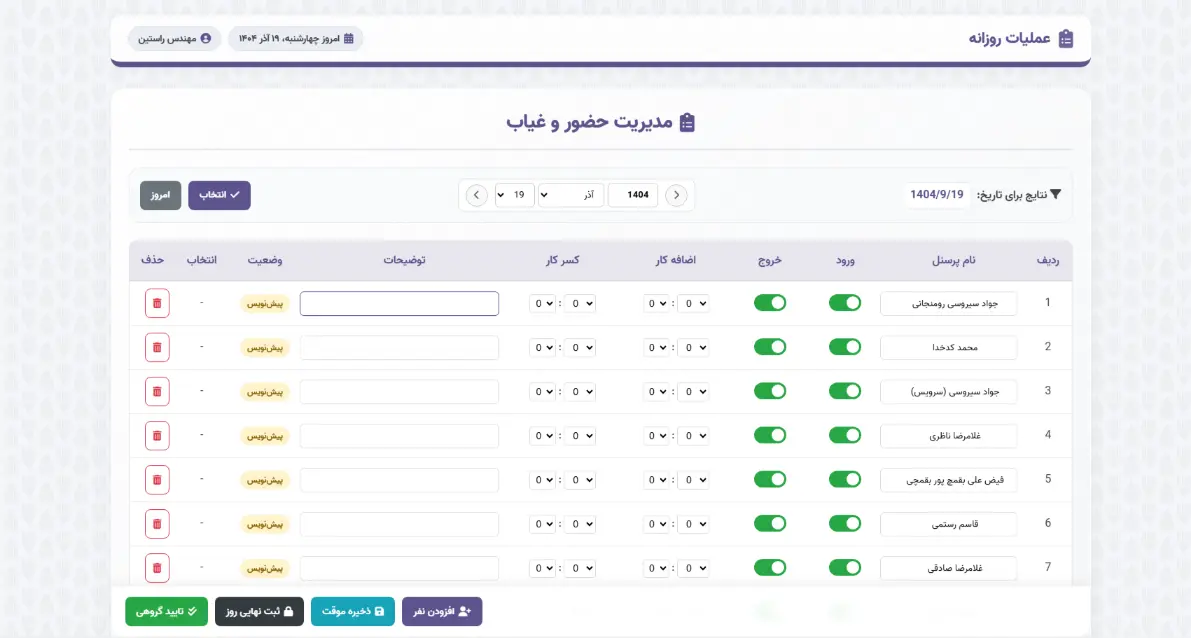Remove غلامرضا ناظری using the trash icon
1191x638 pixels.
click(157, 435)
